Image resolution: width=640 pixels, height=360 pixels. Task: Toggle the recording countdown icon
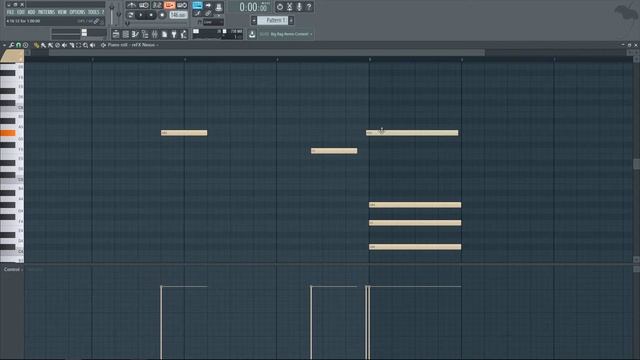click(x=157, y=5)
